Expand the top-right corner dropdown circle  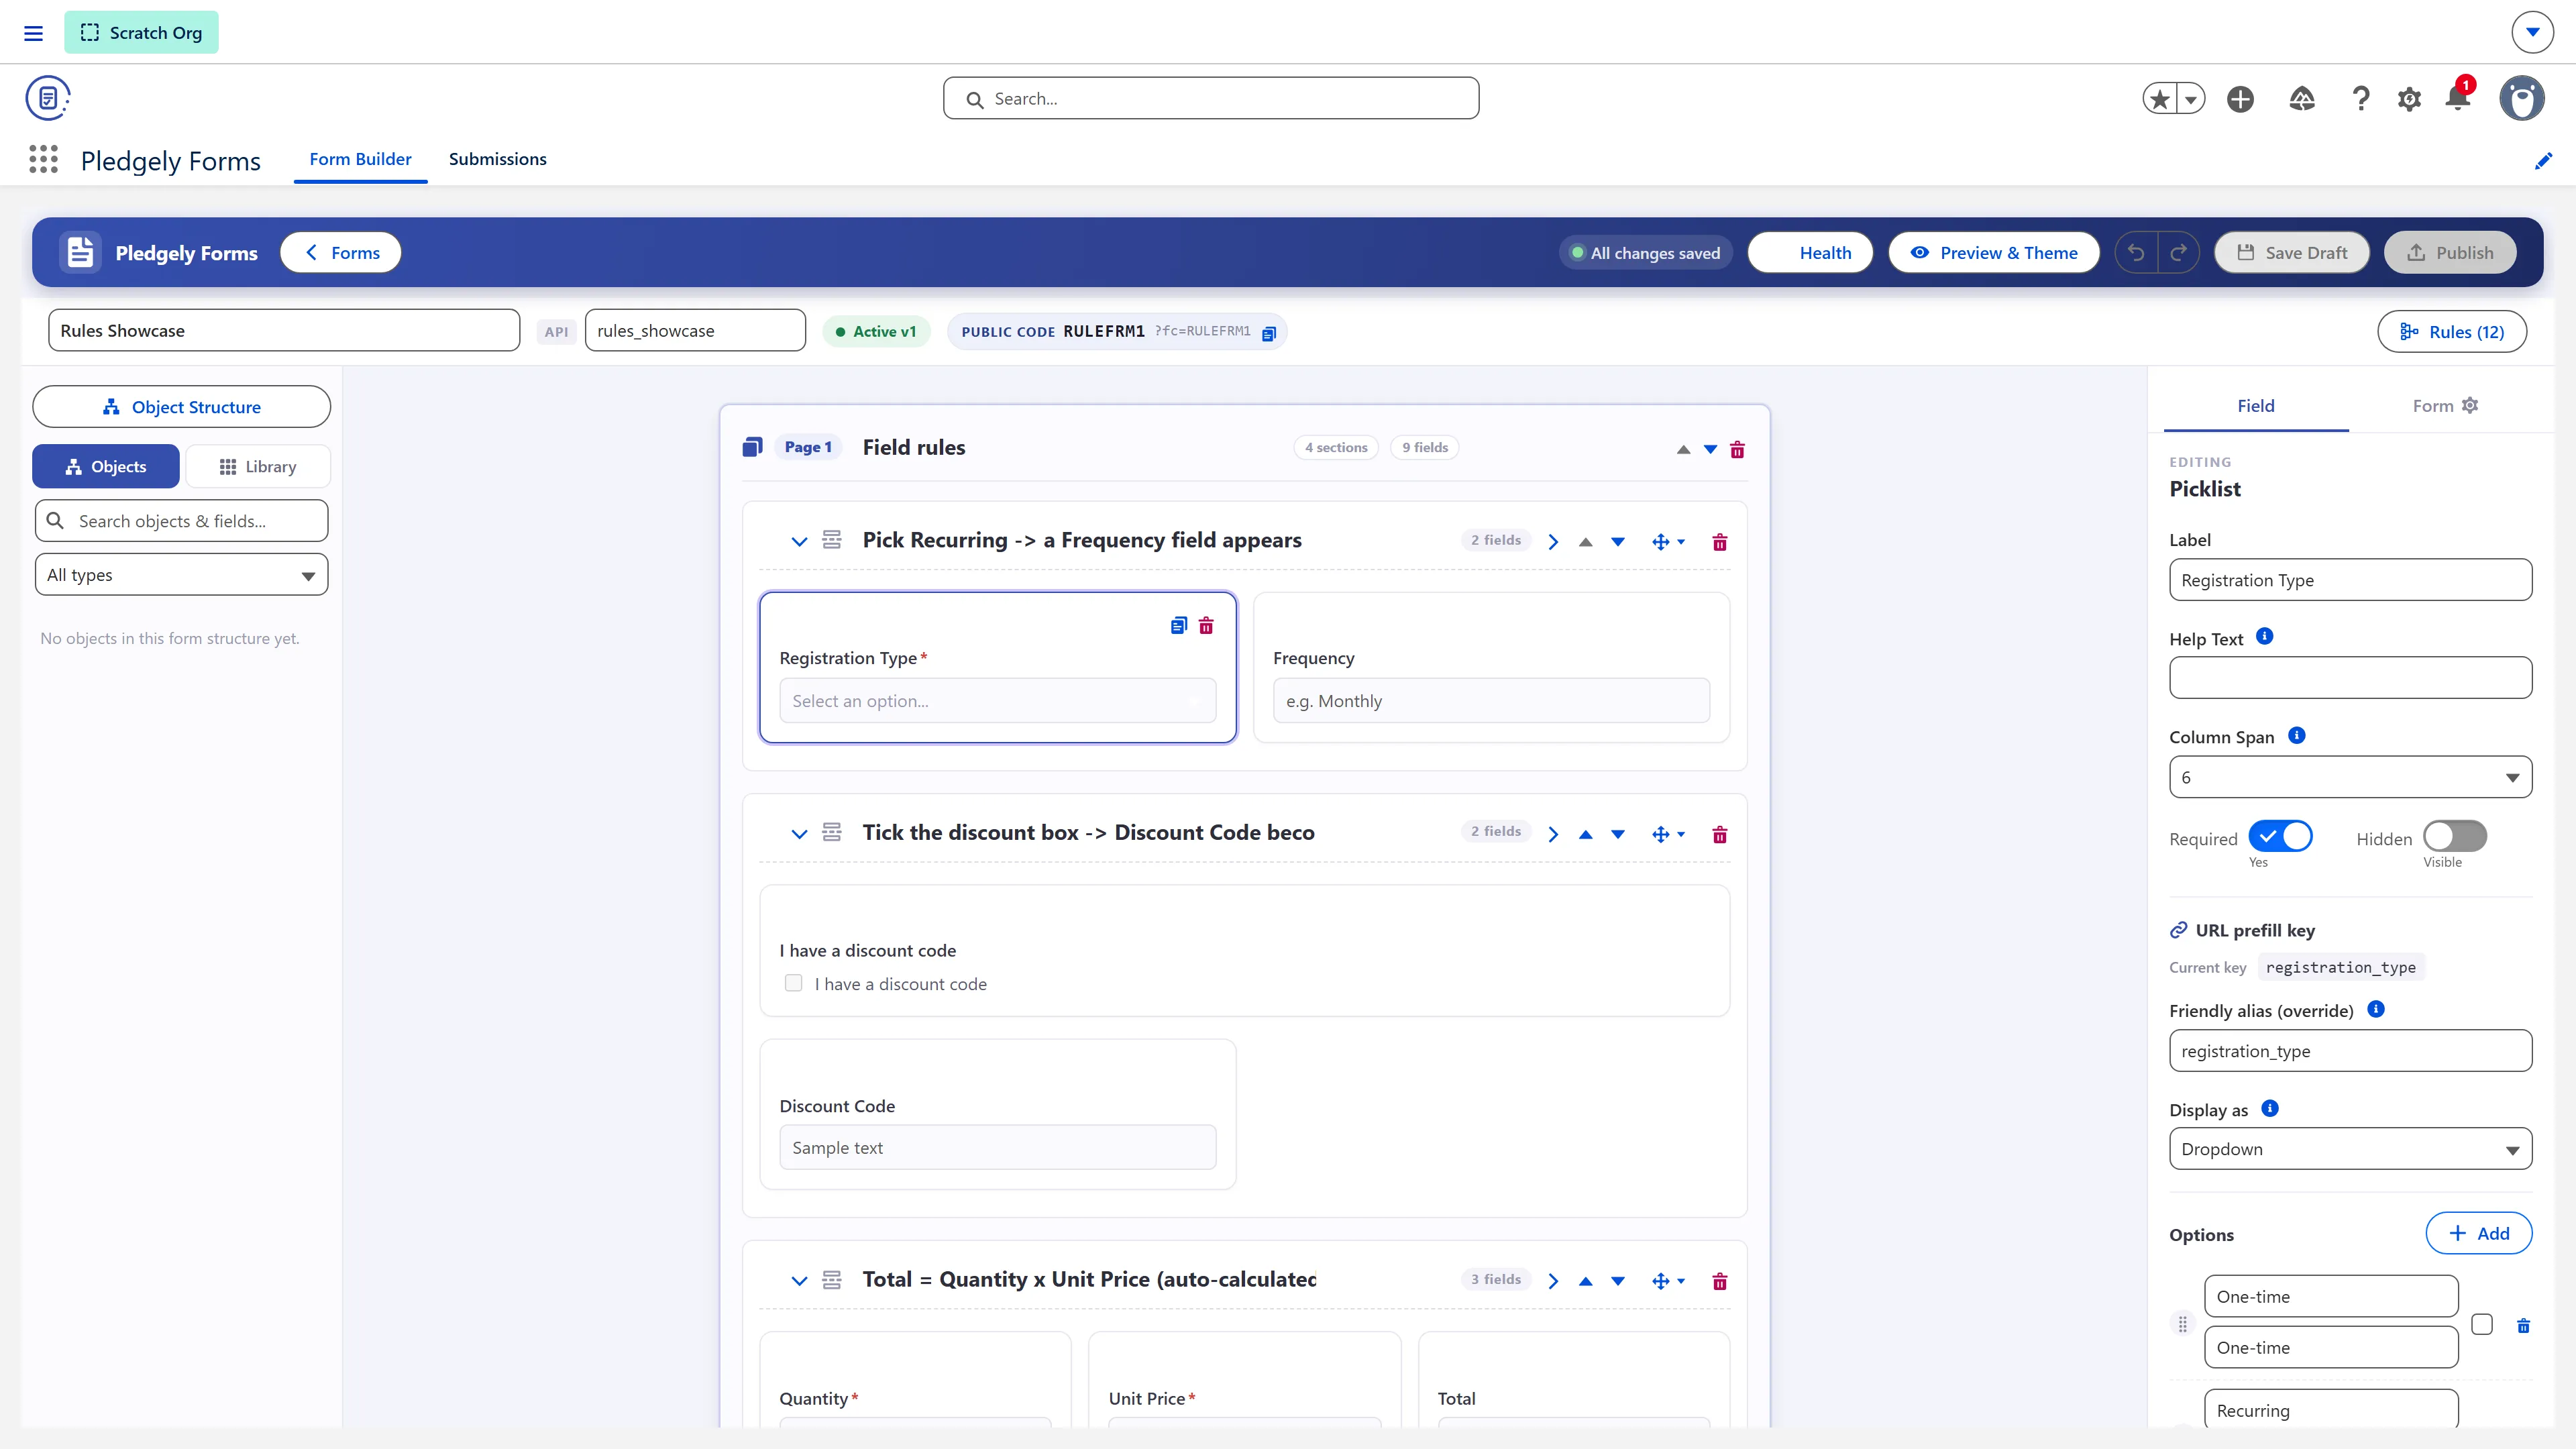coord(2532,32)
